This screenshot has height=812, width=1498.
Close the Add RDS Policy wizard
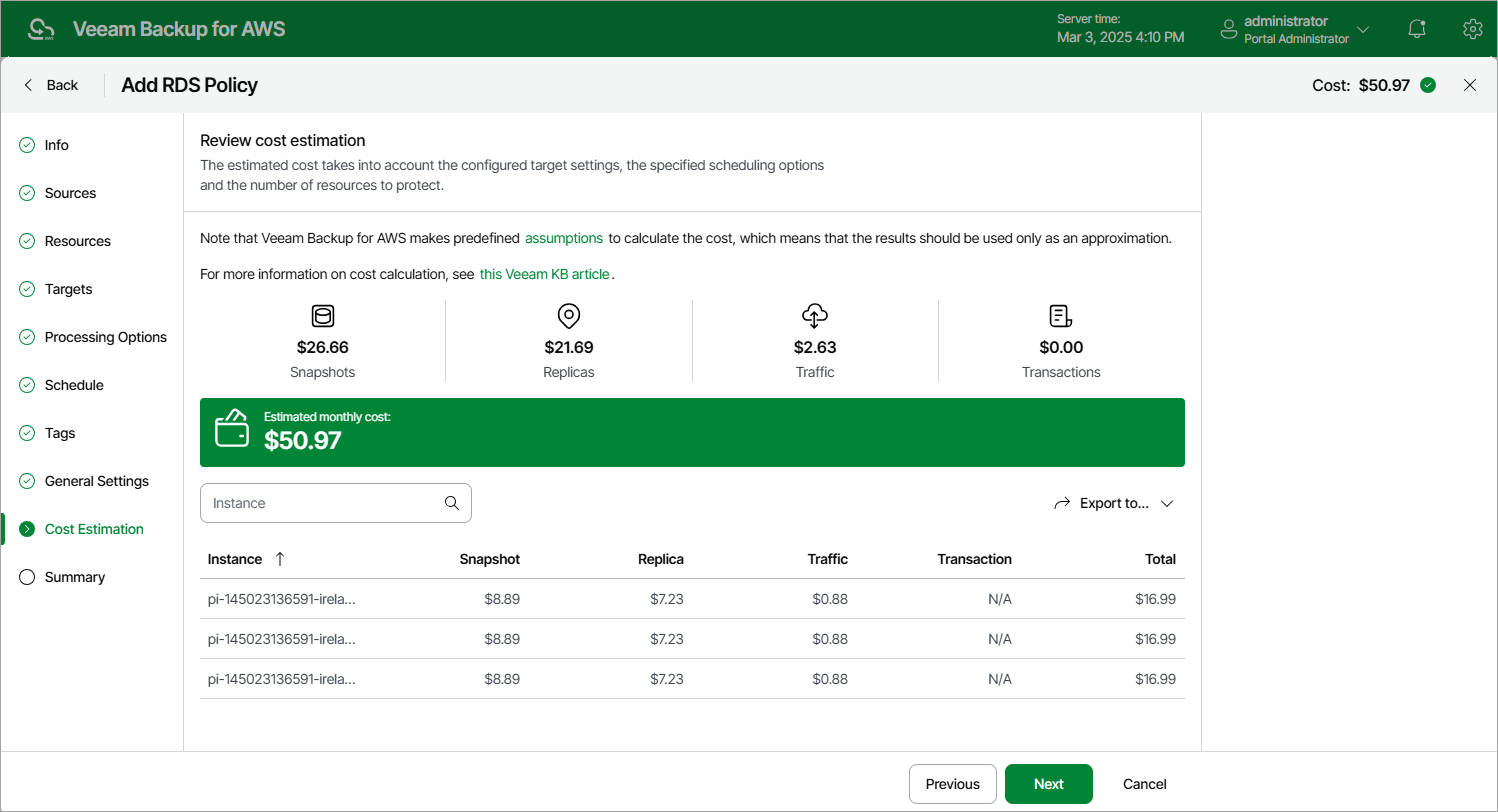(1470, 85)
